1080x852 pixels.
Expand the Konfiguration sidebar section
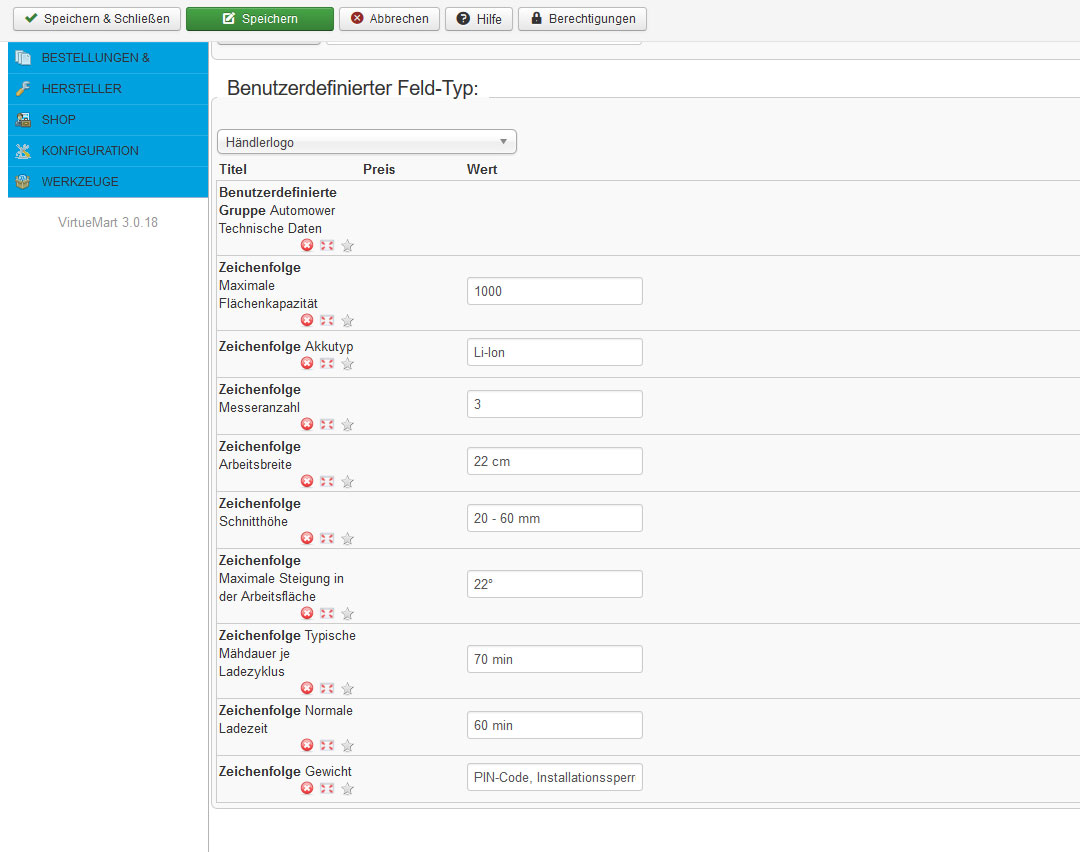[90, 151]
